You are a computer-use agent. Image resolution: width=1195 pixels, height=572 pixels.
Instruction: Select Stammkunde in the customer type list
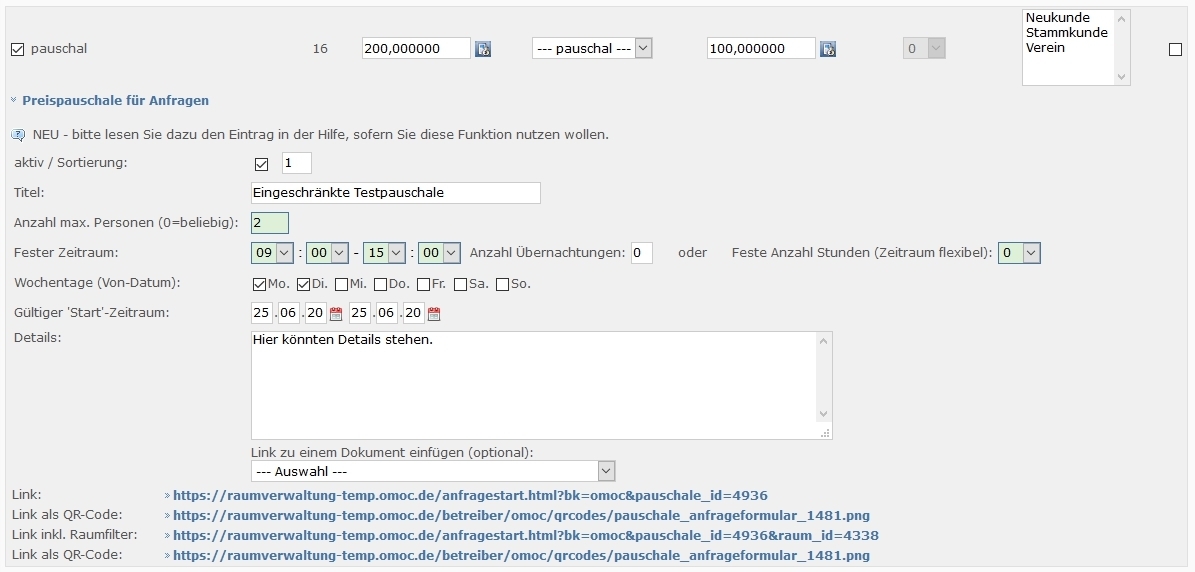tap(1066, 33)
